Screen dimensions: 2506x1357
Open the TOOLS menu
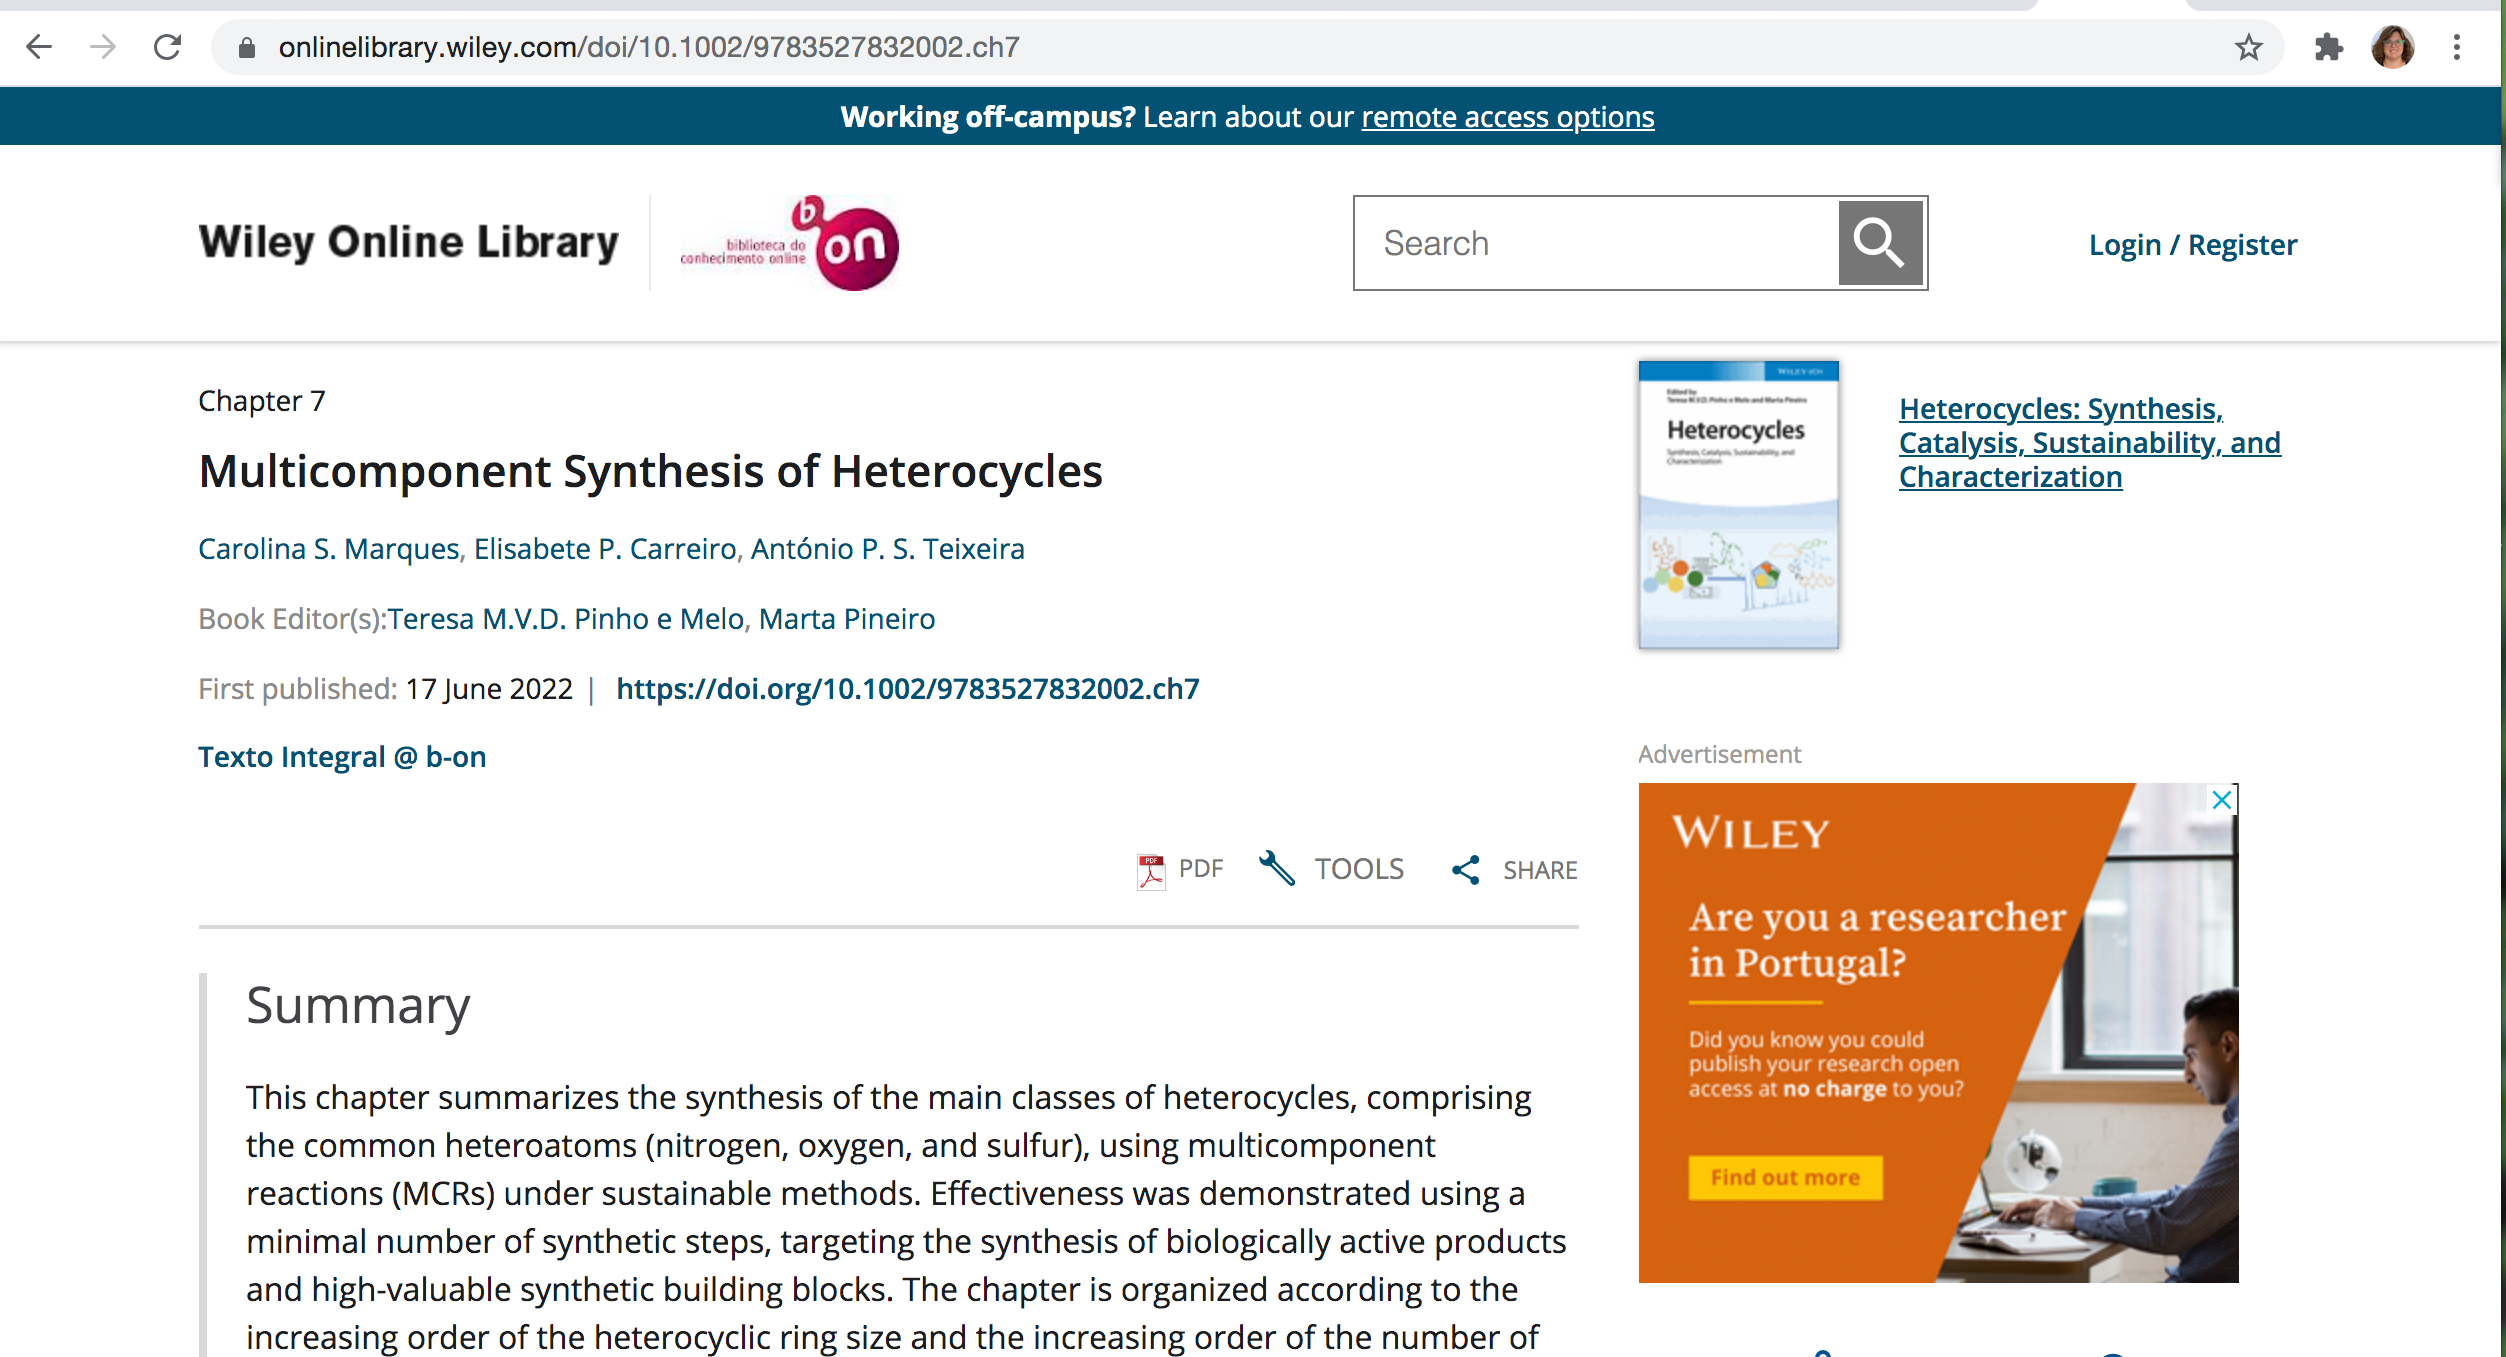pos(1332,869)
